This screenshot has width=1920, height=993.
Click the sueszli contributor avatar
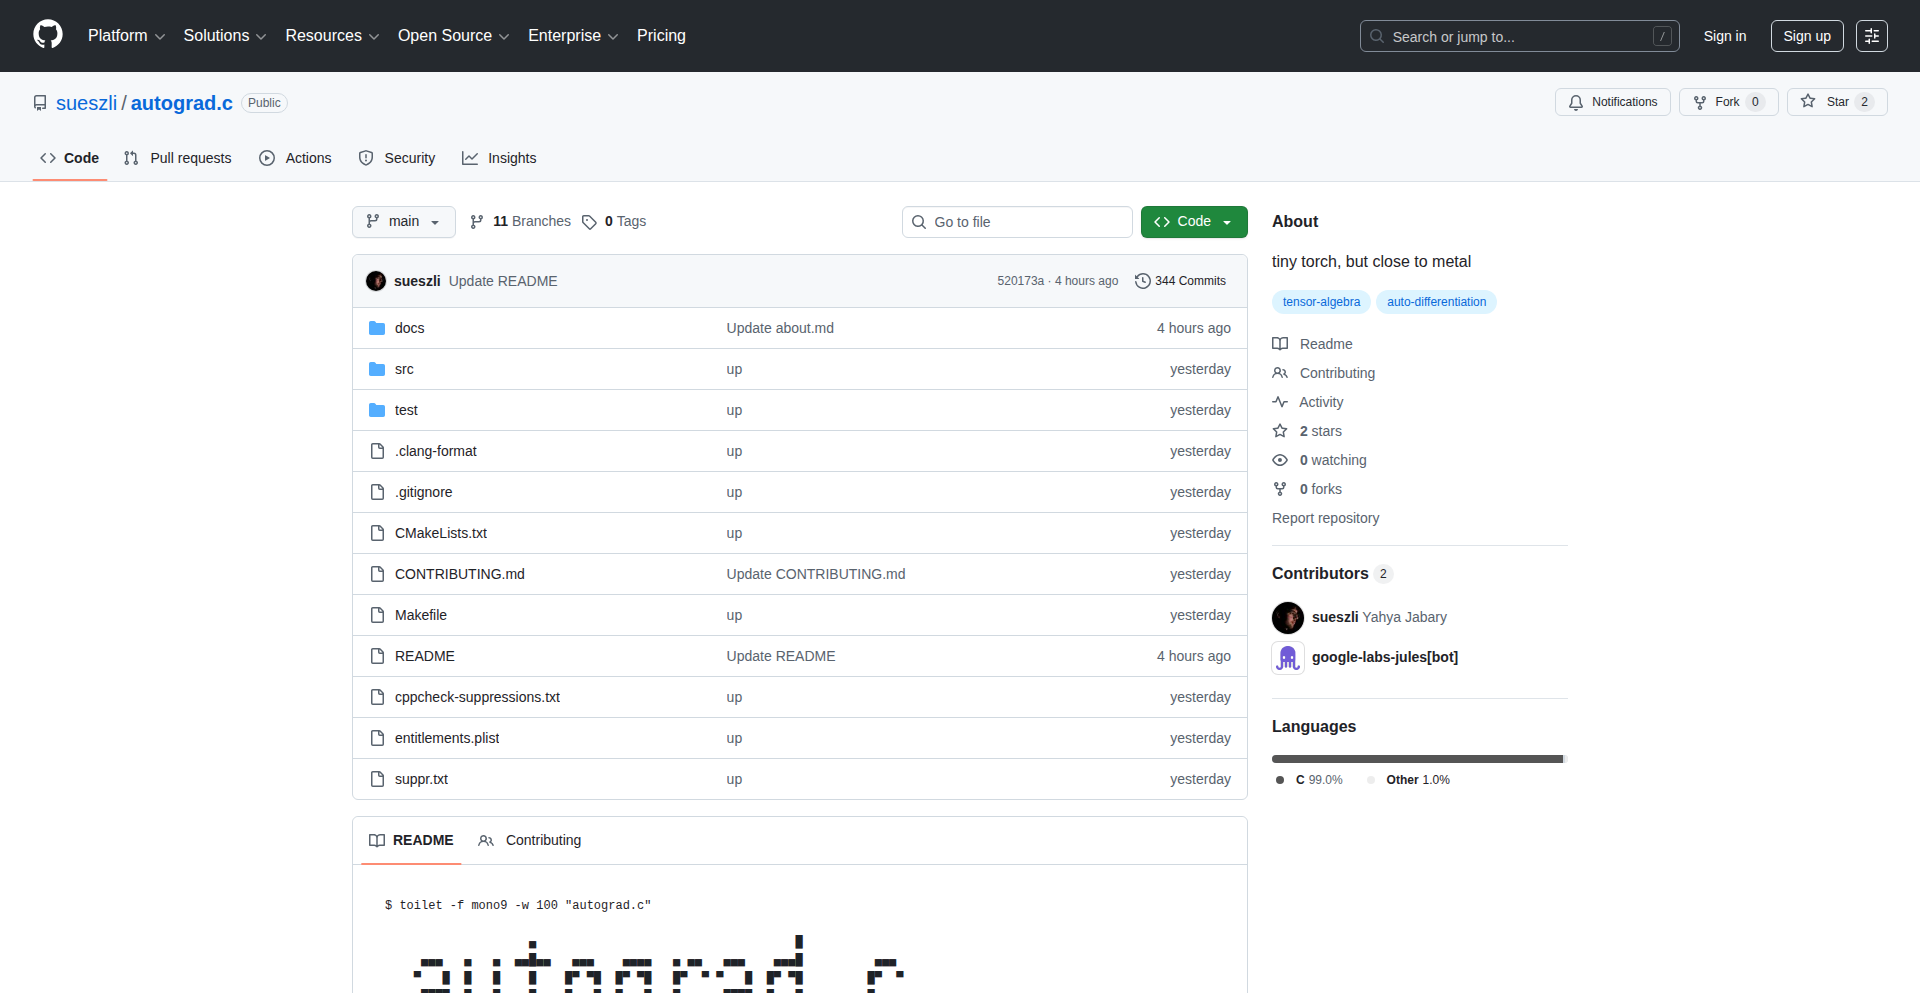[1287, 617]
